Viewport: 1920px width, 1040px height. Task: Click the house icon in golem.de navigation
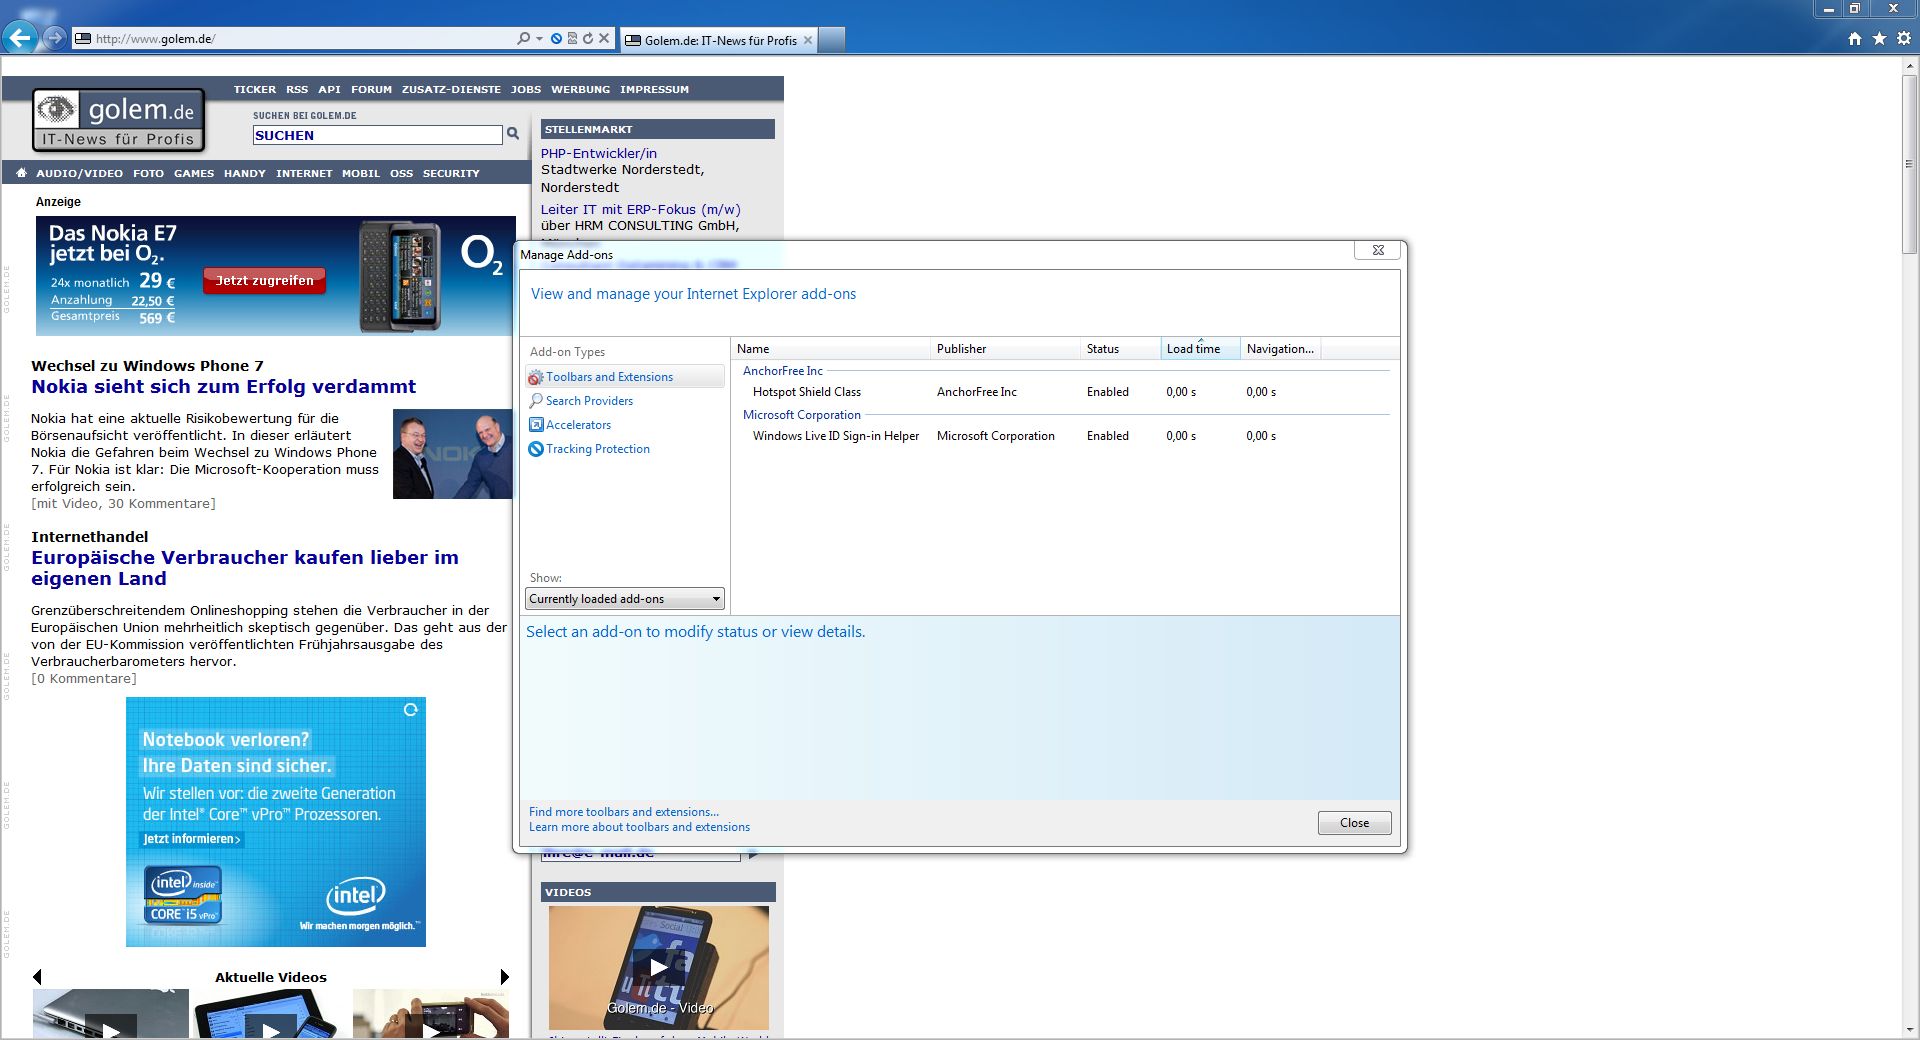(x=20, y=173)
